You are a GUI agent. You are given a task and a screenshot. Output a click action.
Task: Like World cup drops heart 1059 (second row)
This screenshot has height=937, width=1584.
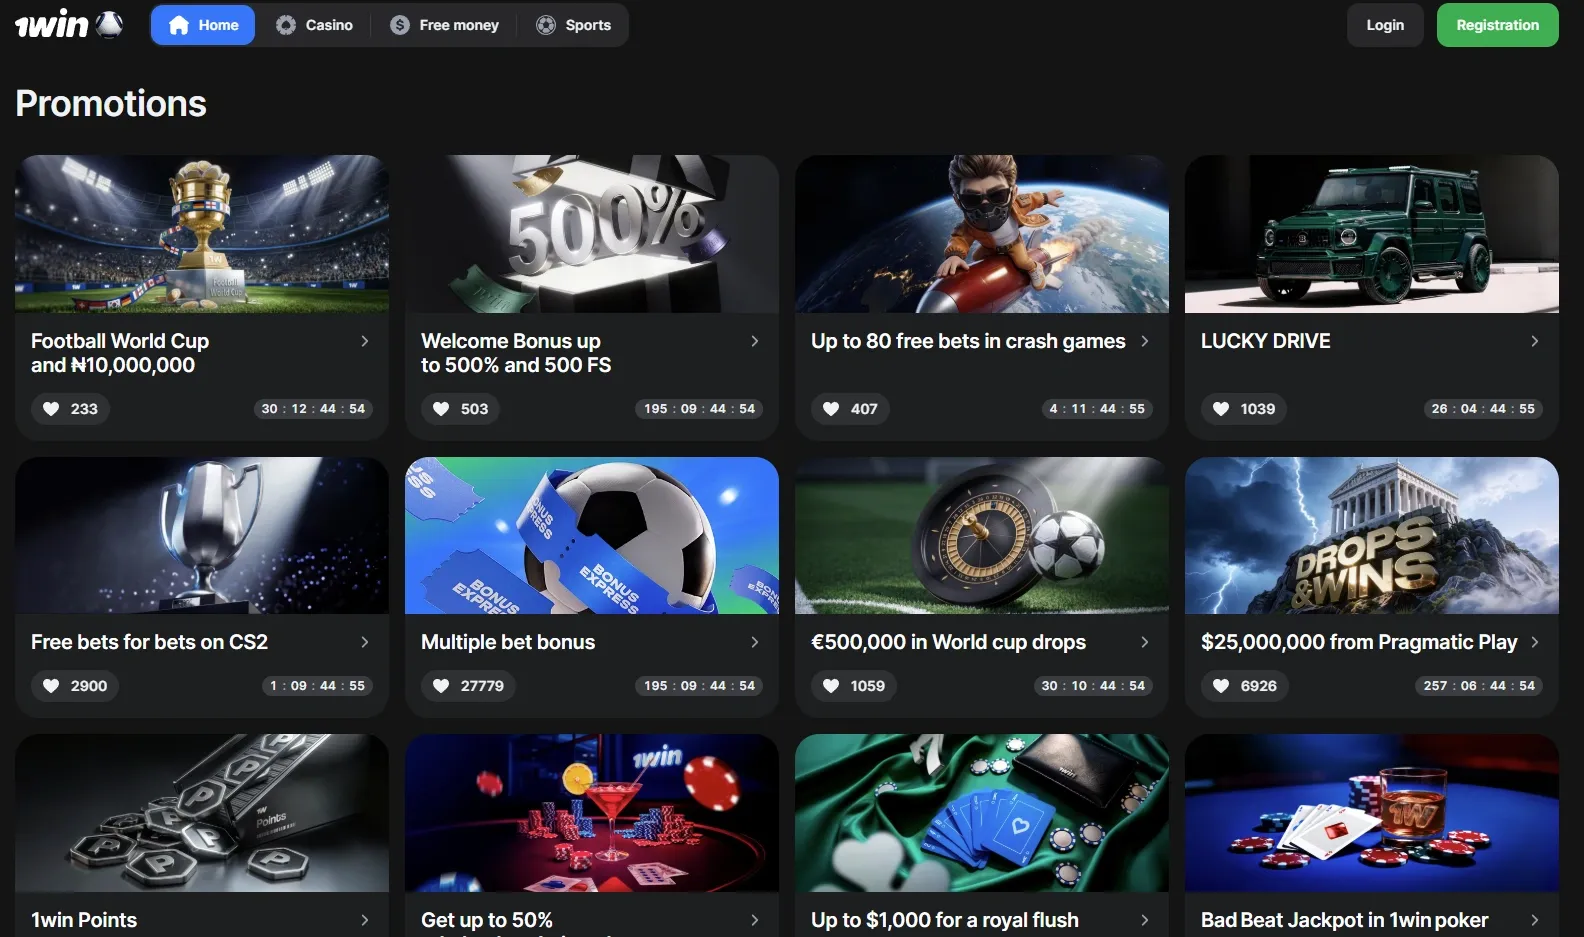[x=854, y=685]
